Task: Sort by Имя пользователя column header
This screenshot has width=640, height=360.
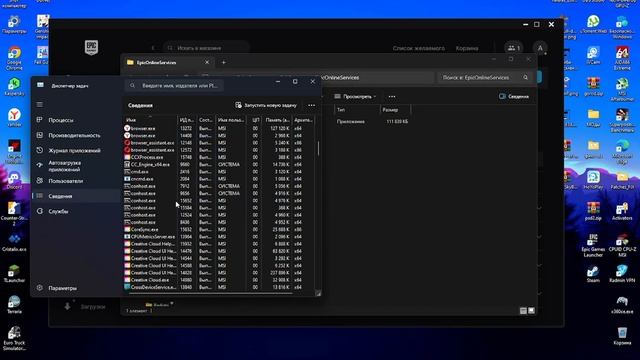Action: click(231, 120)
